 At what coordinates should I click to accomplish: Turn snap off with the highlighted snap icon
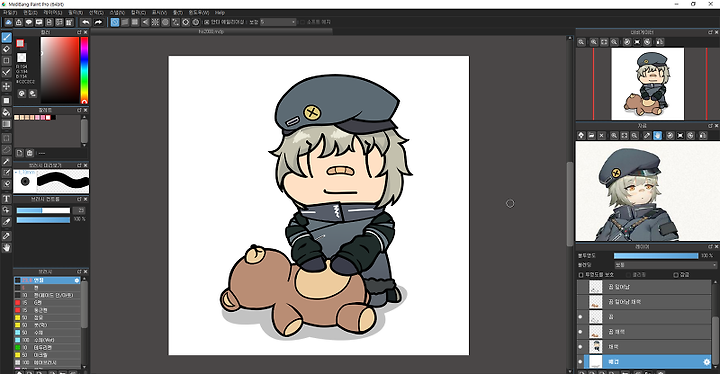point(115,22)
